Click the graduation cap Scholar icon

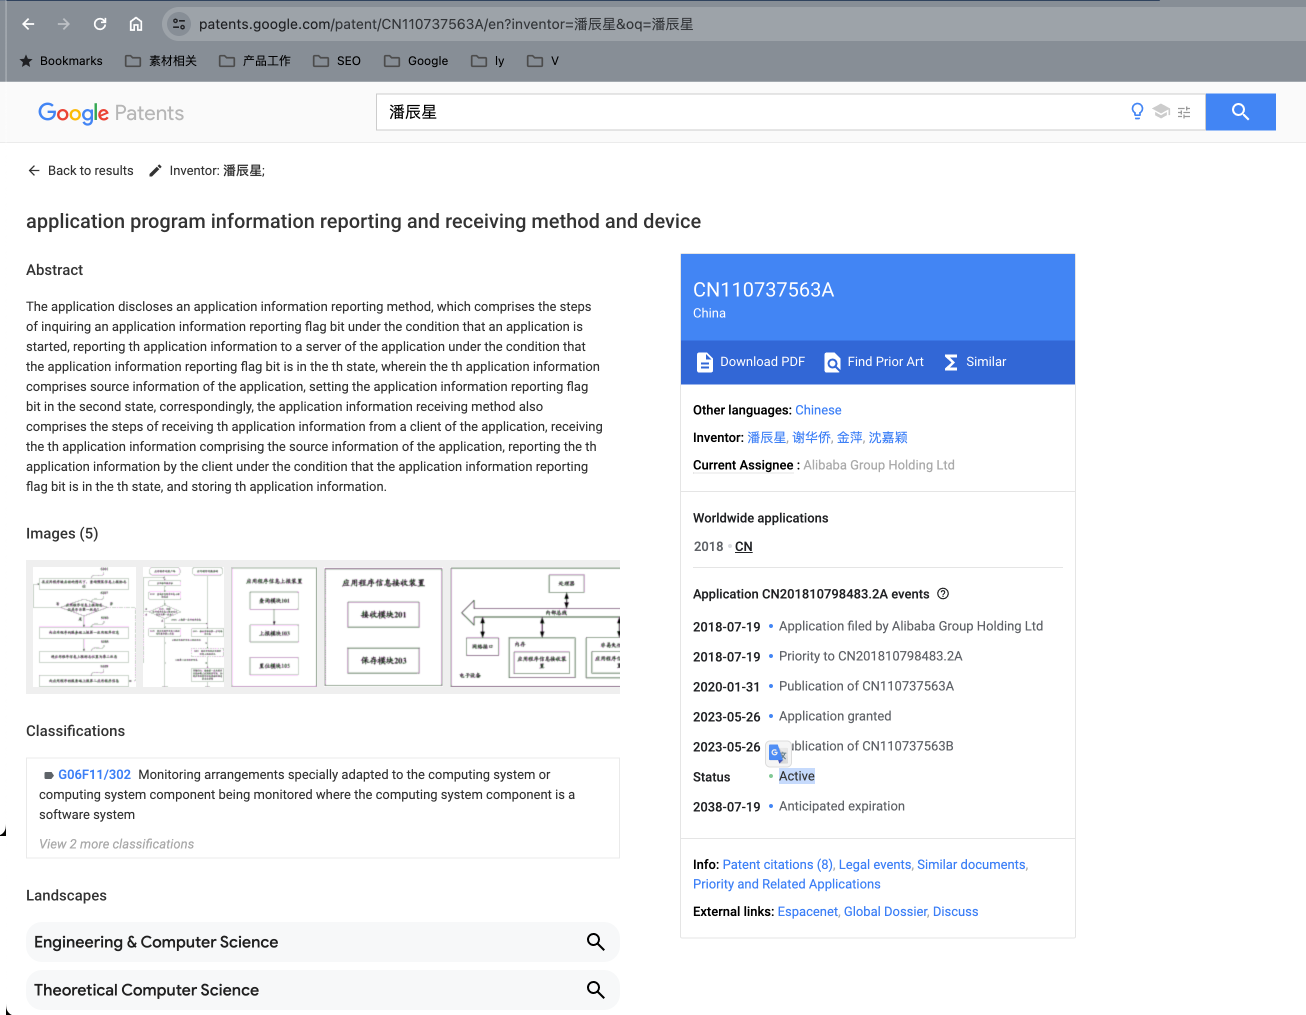click(x=1161, y=112)
